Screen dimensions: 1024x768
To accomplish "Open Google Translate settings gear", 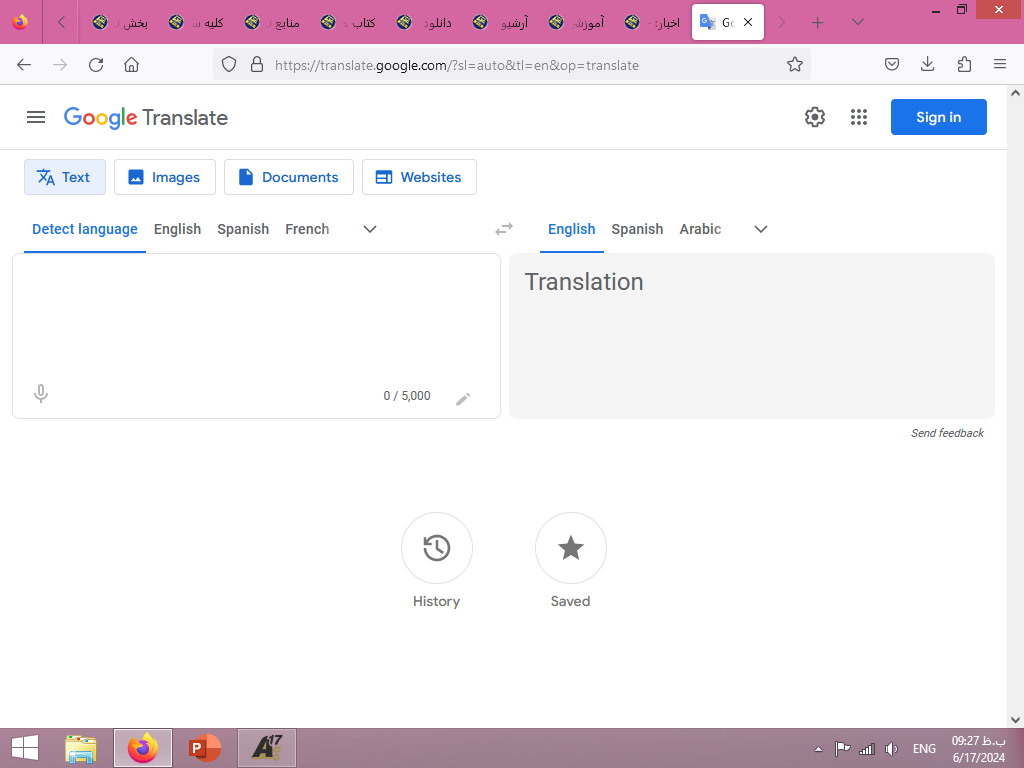I will (x=814, y=118).
